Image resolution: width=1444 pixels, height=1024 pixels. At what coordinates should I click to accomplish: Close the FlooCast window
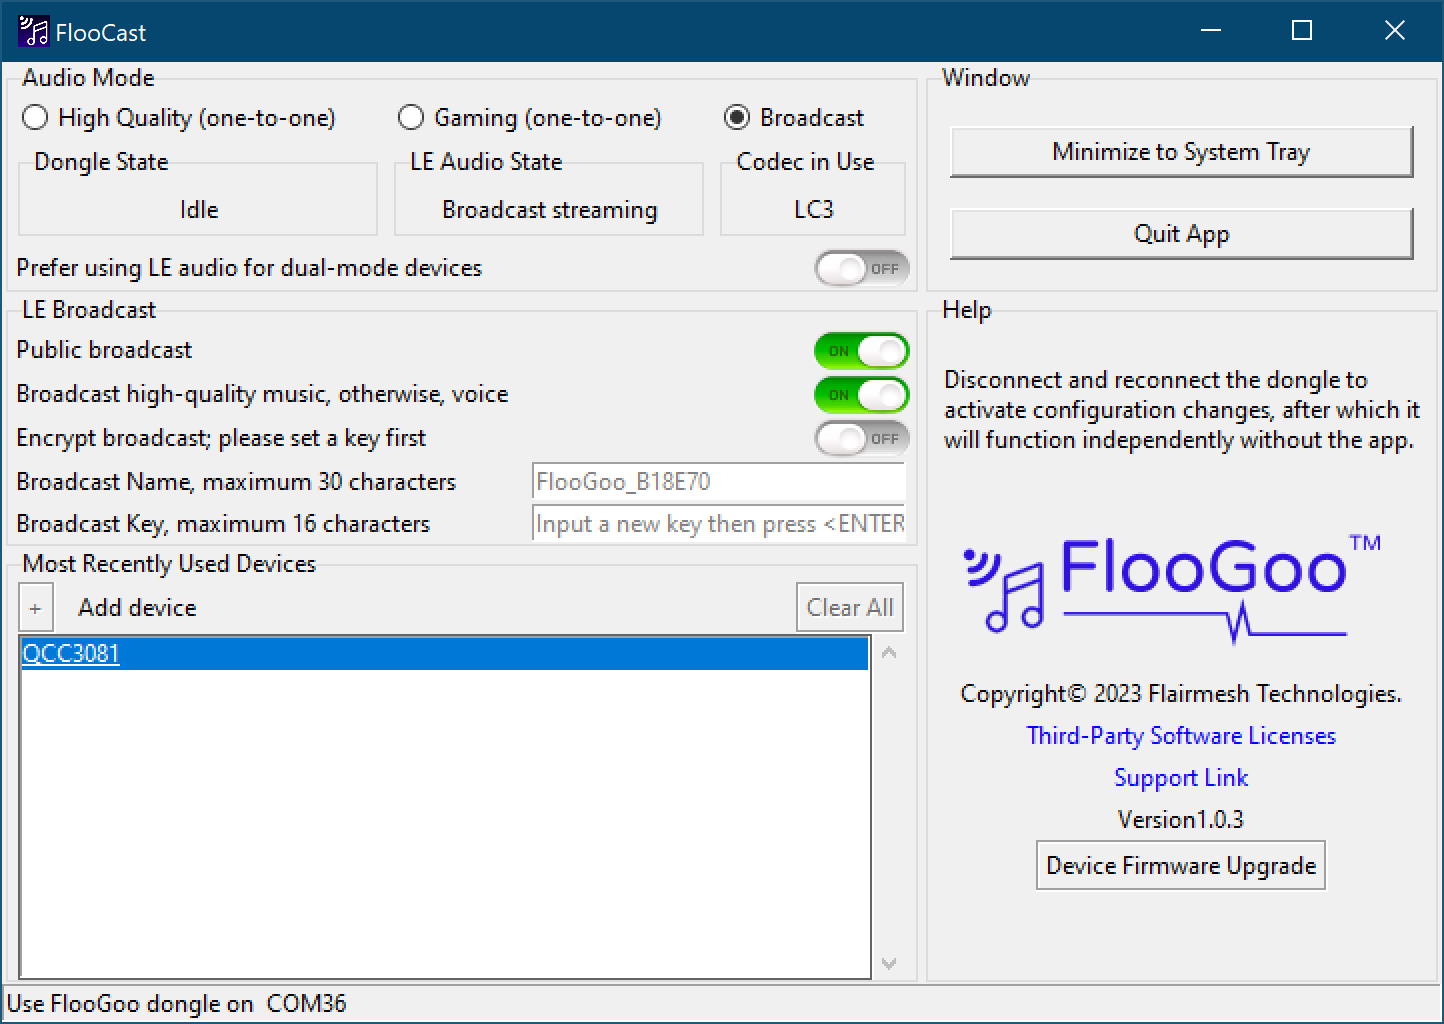pyautogui.click(x=1394, y=31)
